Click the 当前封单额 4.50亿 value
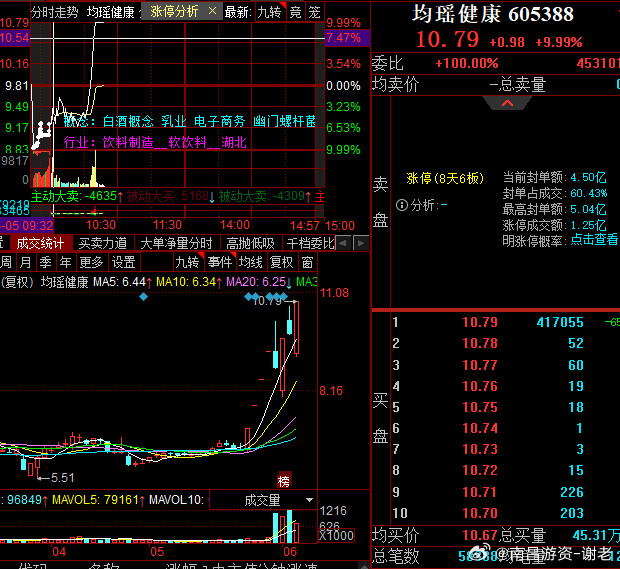 [589, 177]
